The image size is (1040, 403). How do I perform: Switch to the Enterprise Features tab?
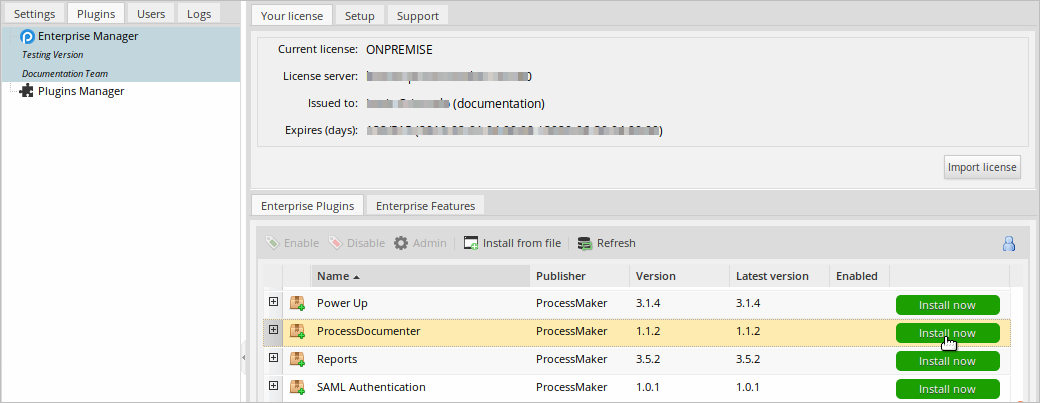(425, 206)
